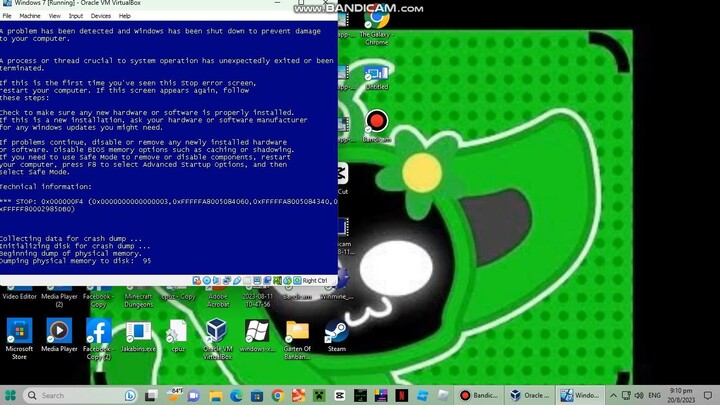This screenshot has width=720, height=405.
Task: Switch to Oracle VirtualBox Manager taskbar button
Action: [530, 395]
